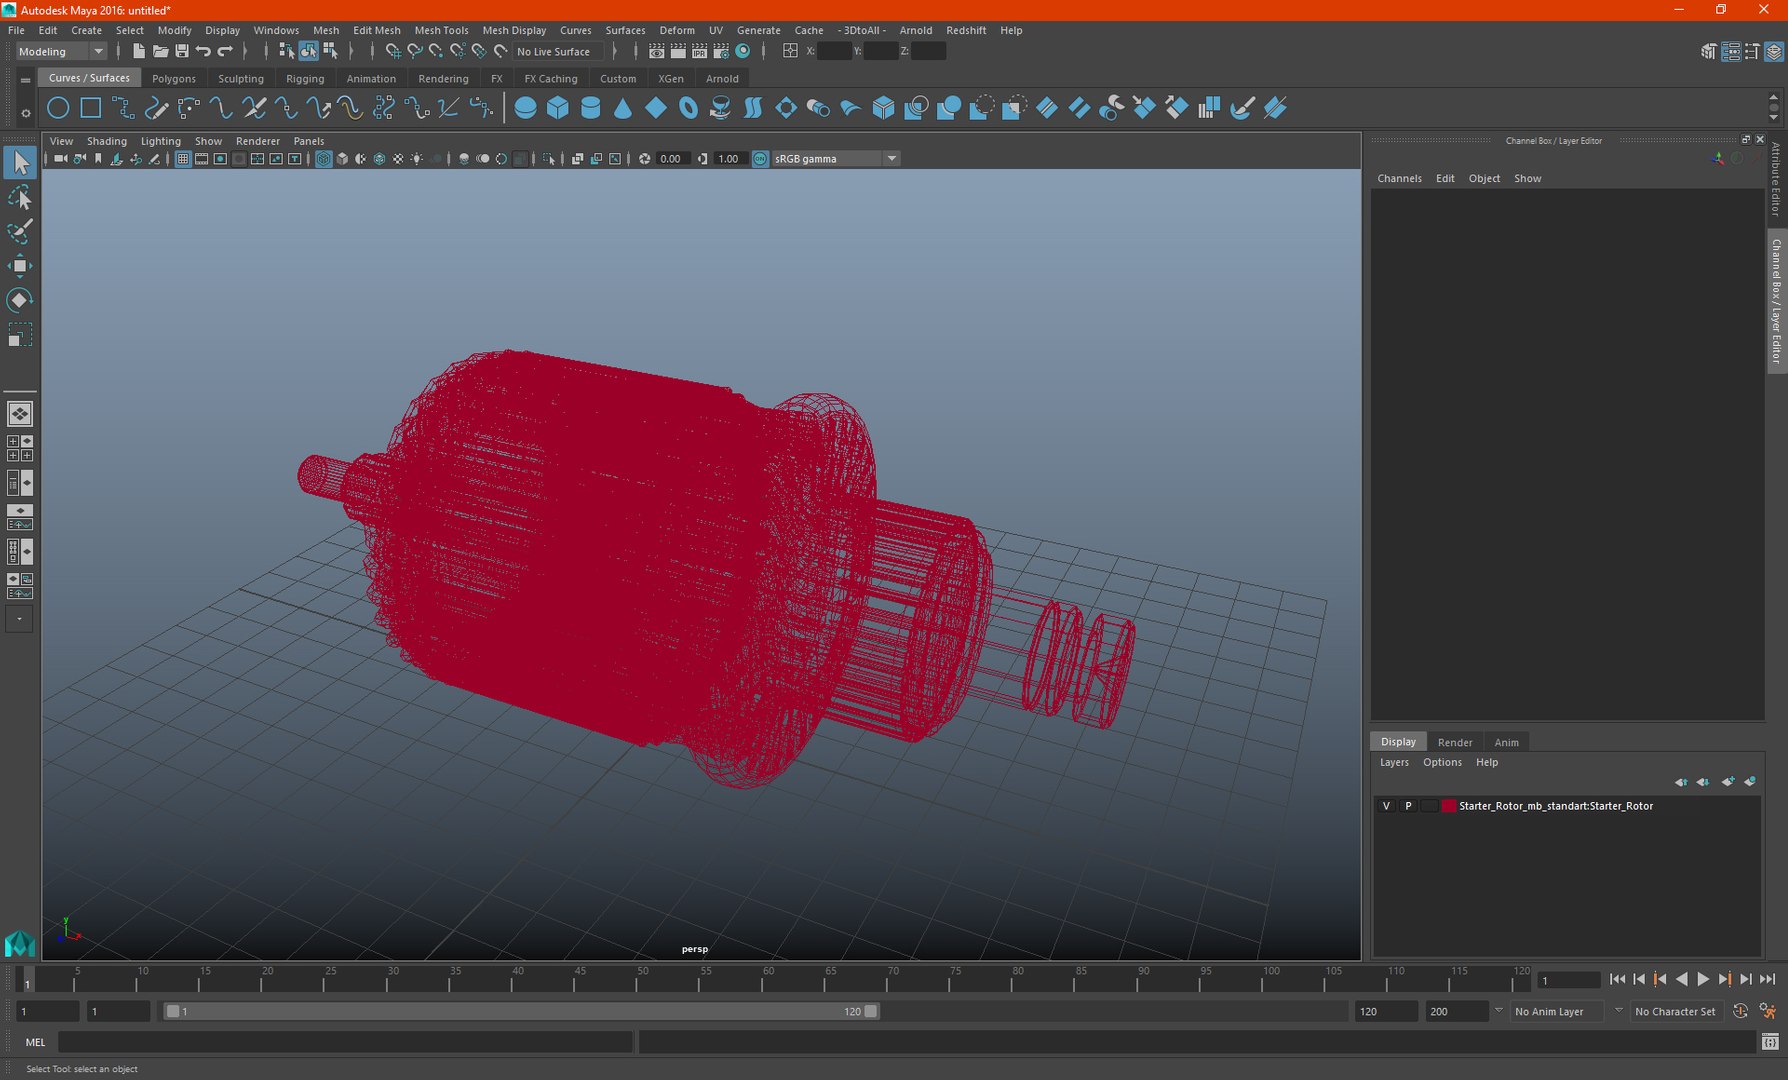Toggle the empty display type box of layer
Image resolution: width=1788 pixels, height=1080 pixels.
pos(1429,806)
